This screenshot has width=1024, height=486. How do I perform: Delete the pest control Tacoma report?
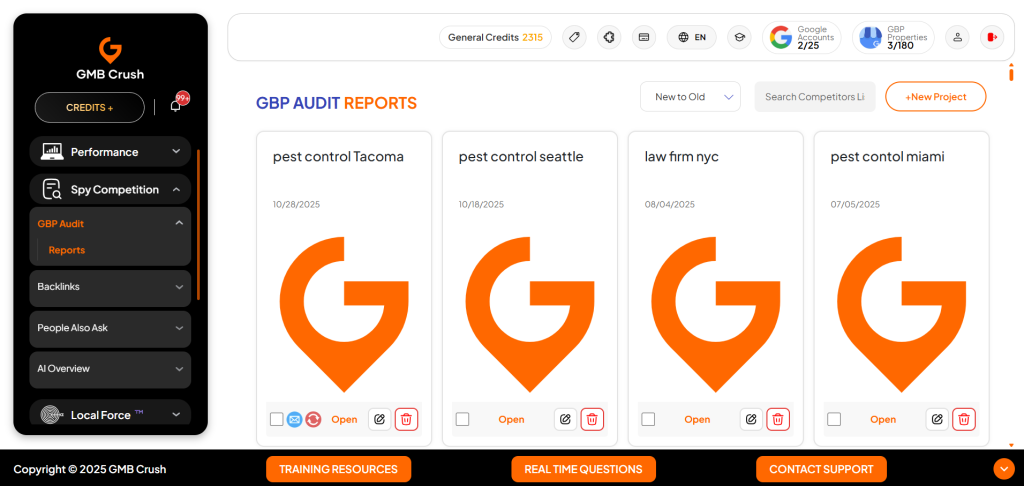(406, 419)
